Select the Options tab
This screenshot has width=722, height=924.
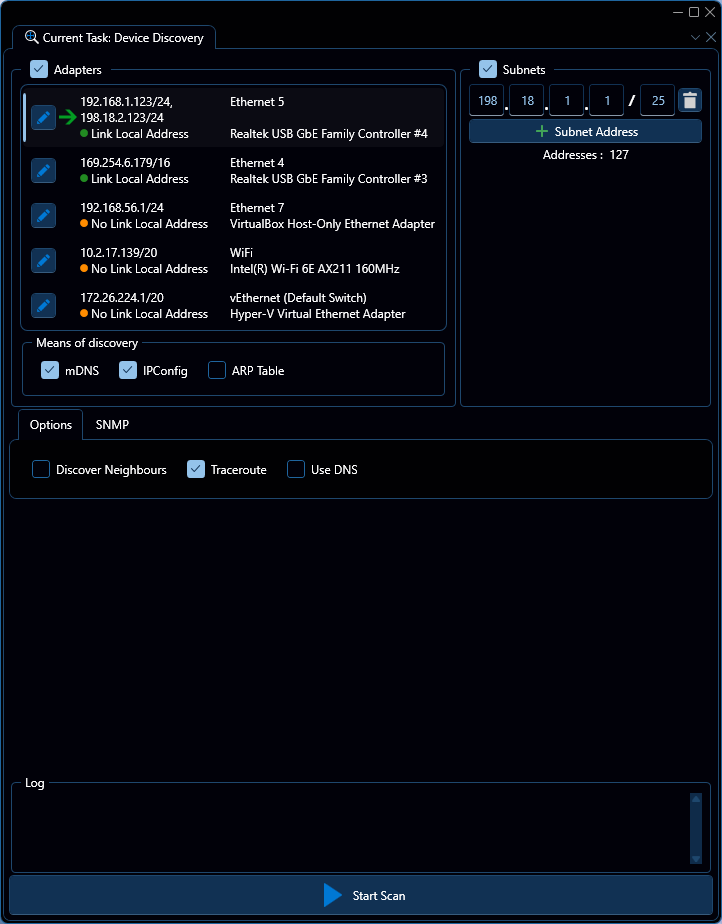[x=50, y=424]
